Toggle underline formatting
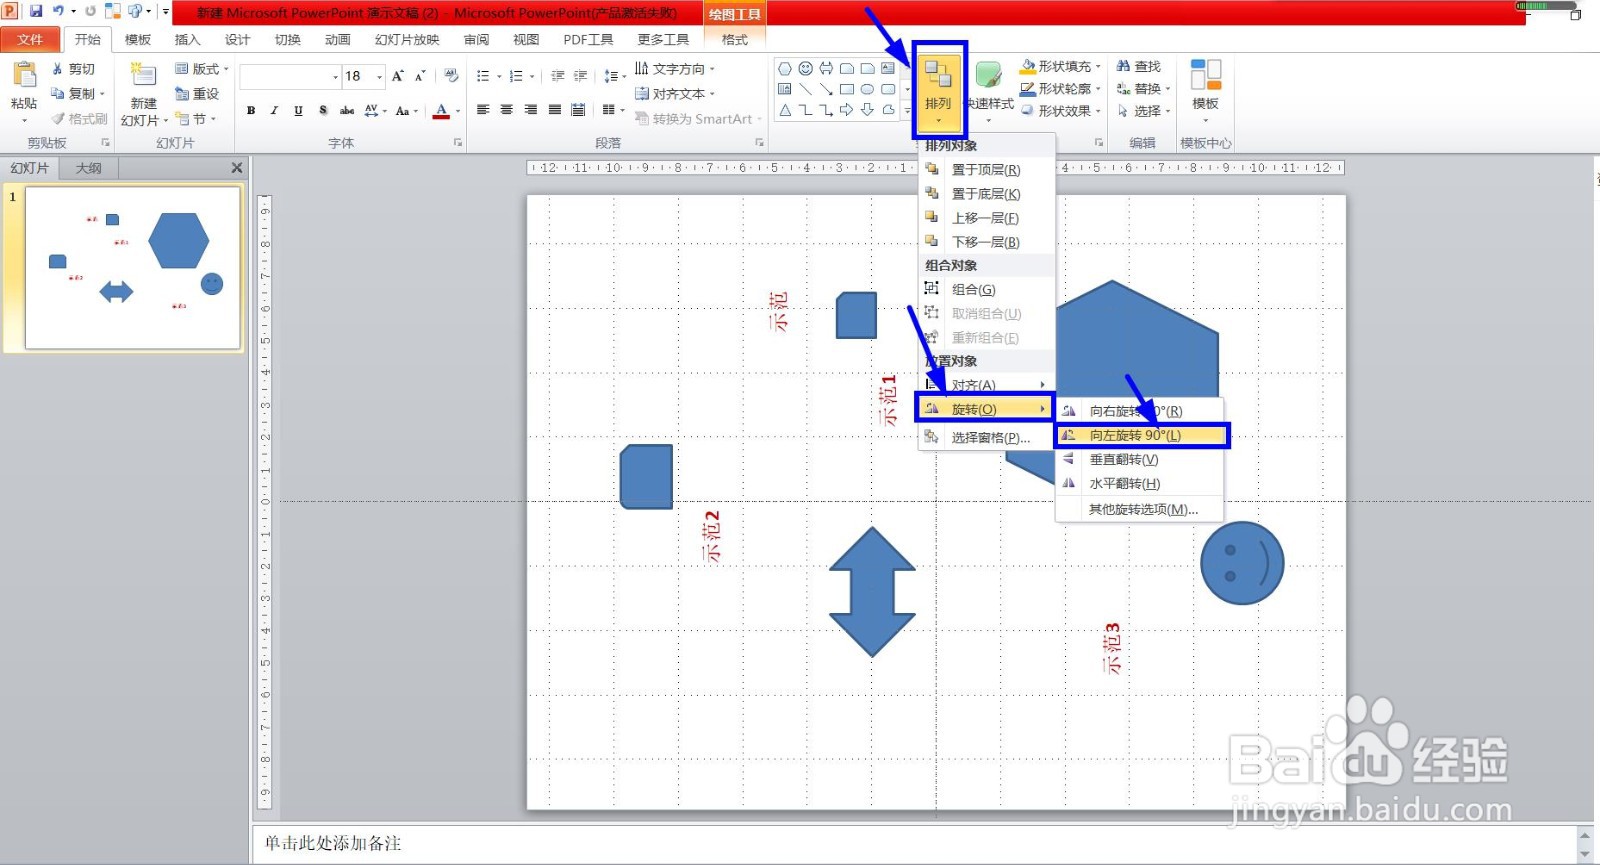This screenshot has height=865, width=1600. 298,110
